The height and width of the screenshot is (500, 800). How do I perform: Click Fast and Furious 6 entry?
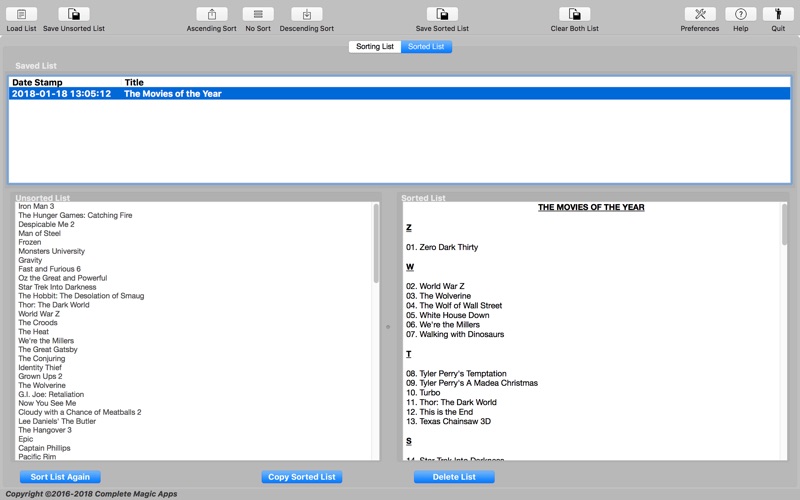point(49,269)
